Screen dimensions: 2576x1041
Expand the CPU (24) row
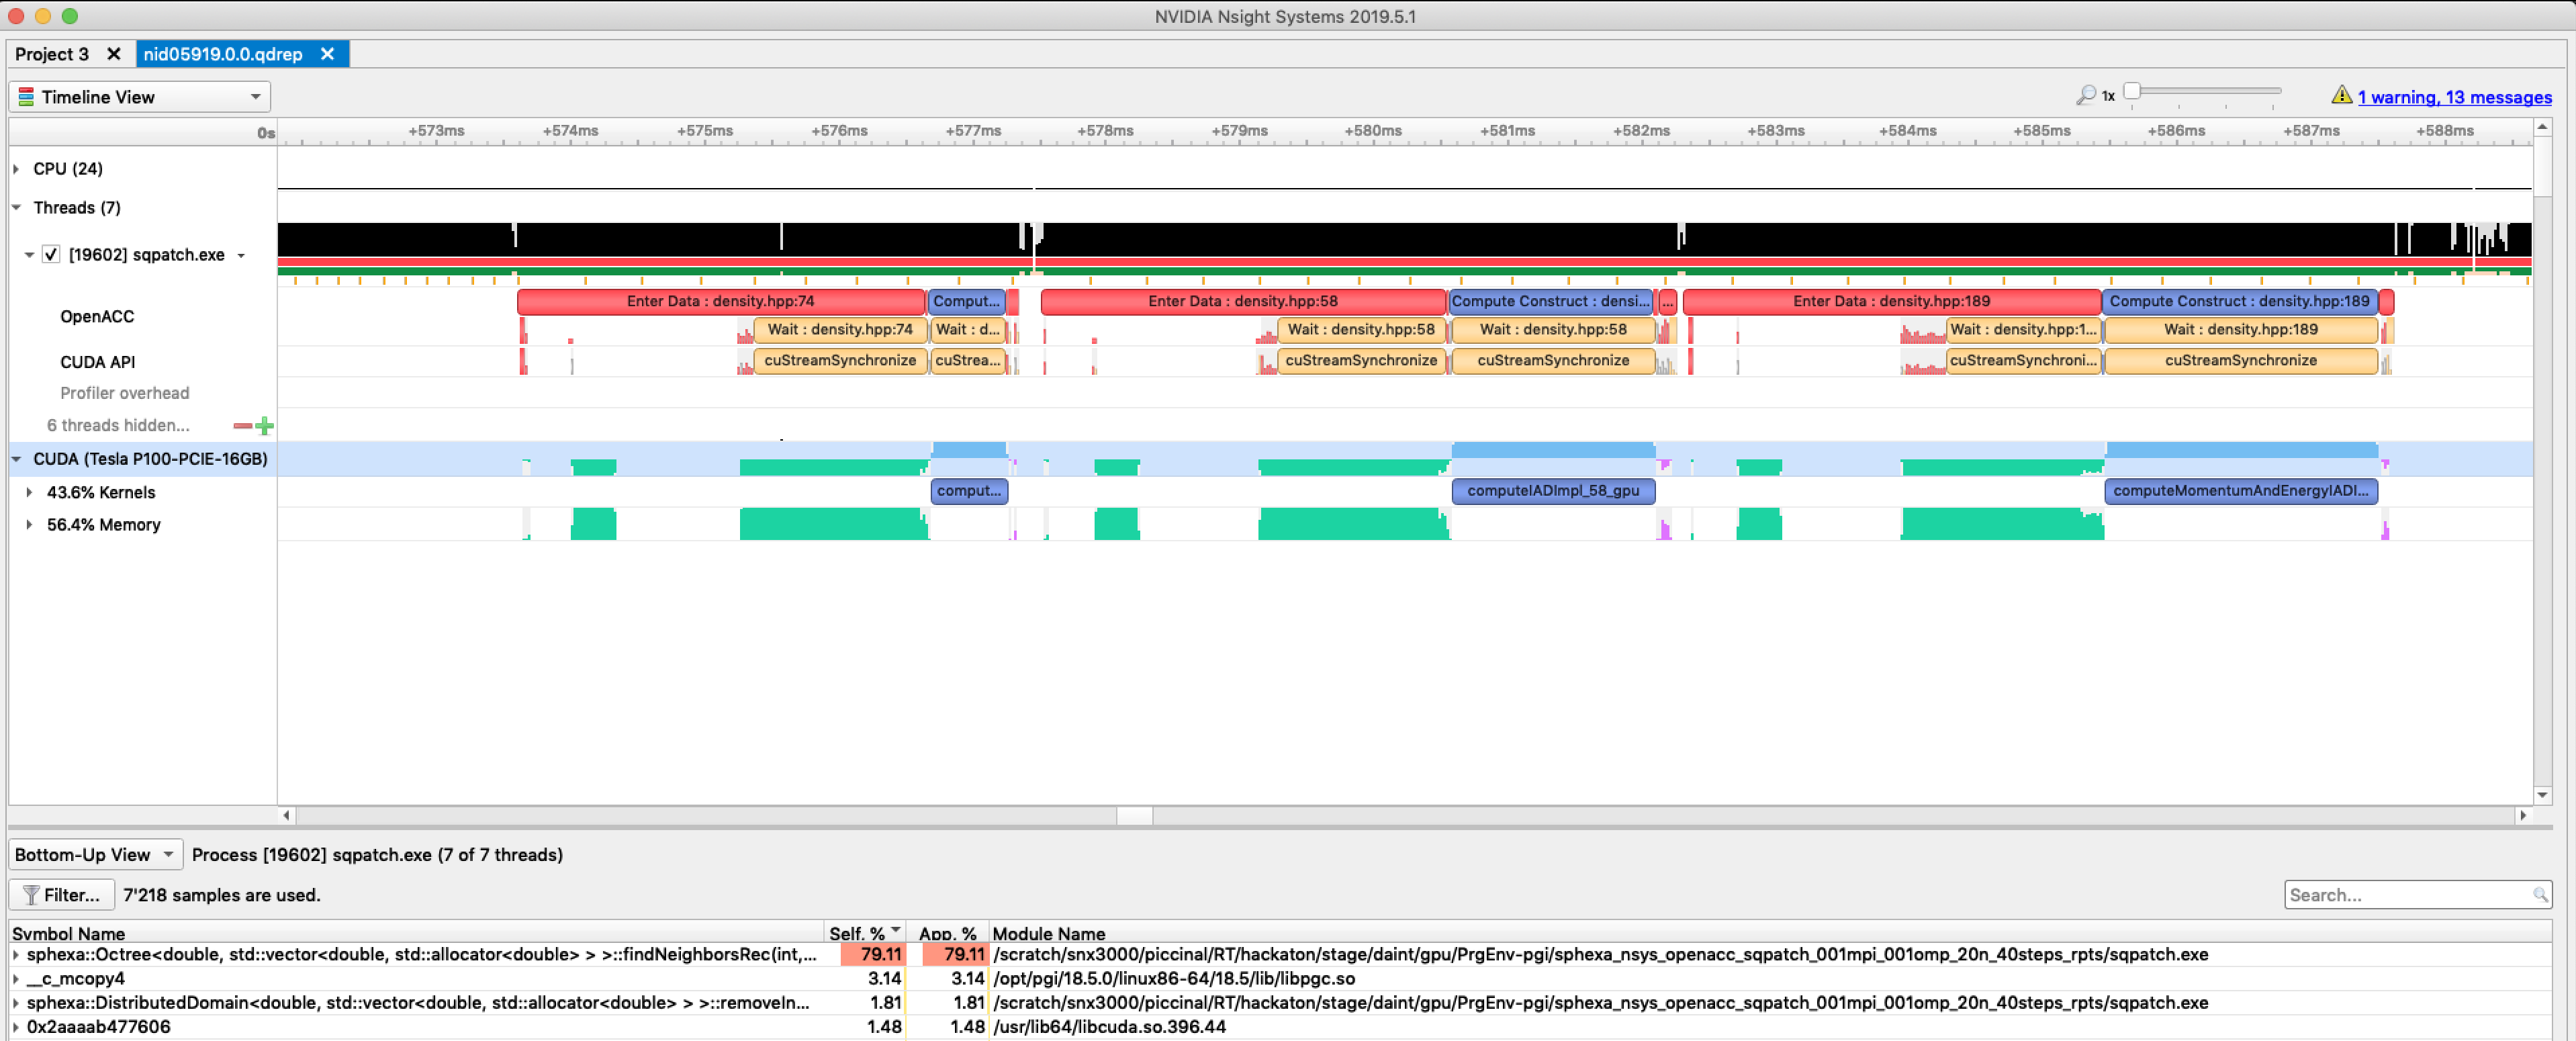(15, 168)
